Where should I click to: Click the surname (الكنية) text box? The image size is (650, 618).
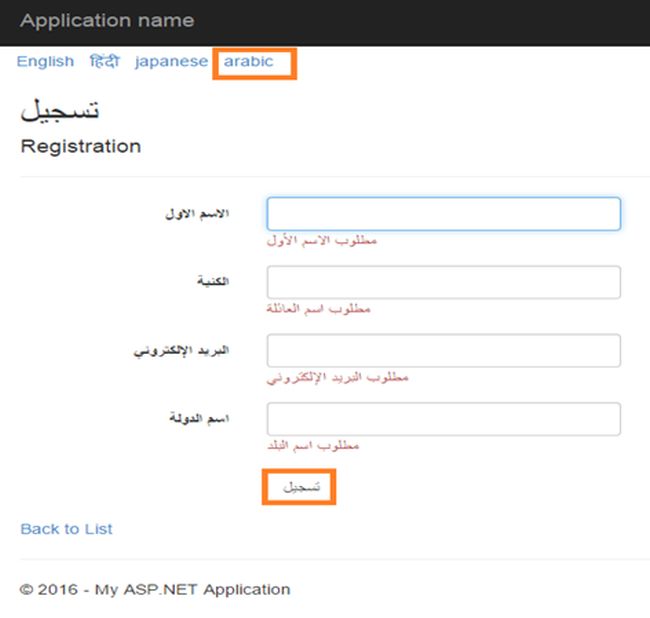point(443,282)
